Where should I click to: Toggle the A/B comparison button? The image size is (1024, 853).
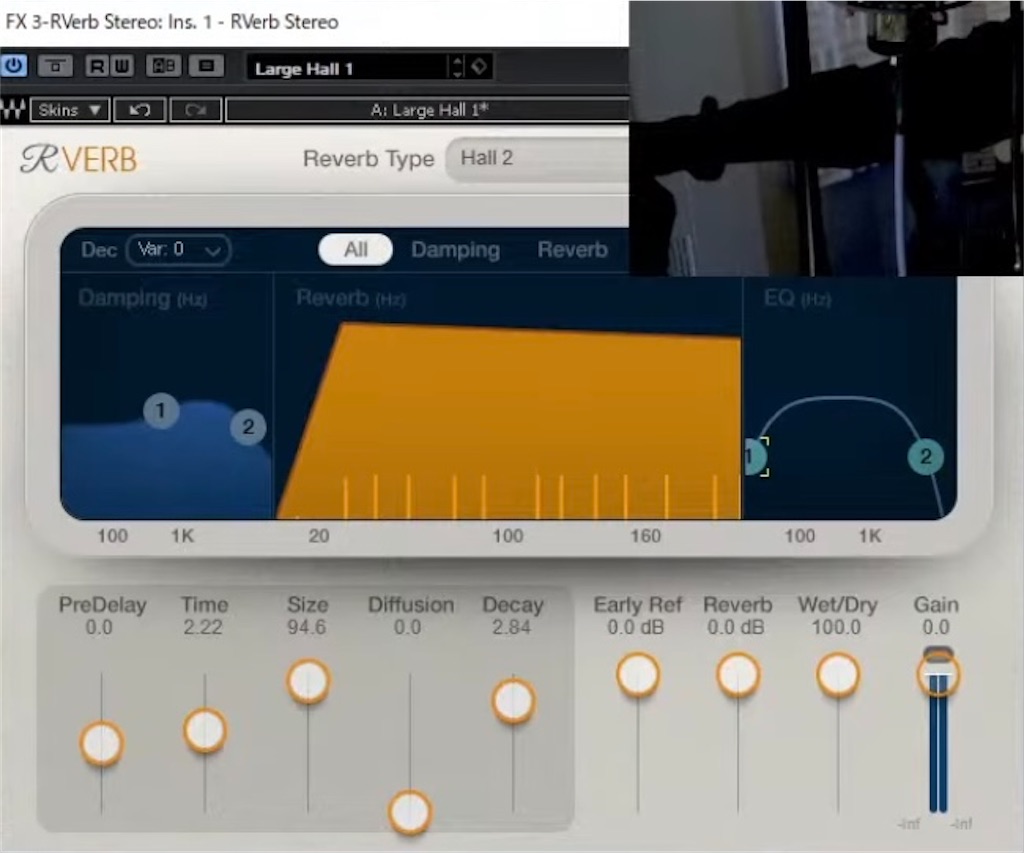coord(163,66)
